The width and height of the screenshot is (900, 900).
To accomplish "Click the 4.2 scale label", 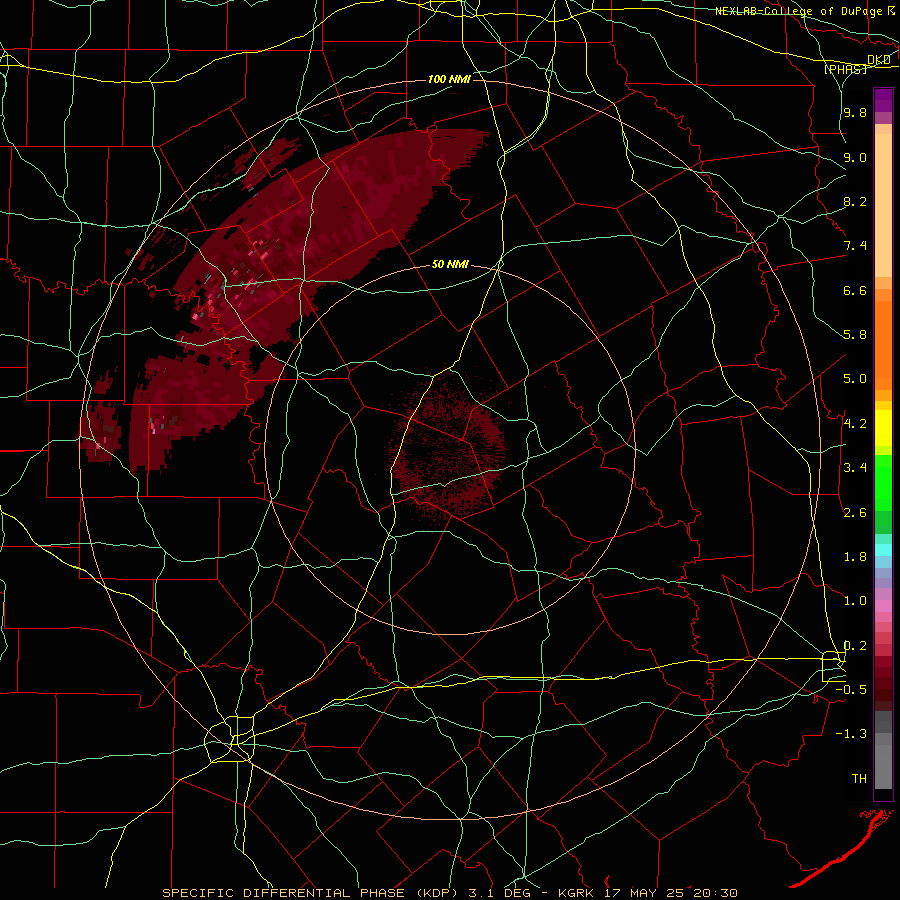I will pyautogui.click(x=855, y=424).
